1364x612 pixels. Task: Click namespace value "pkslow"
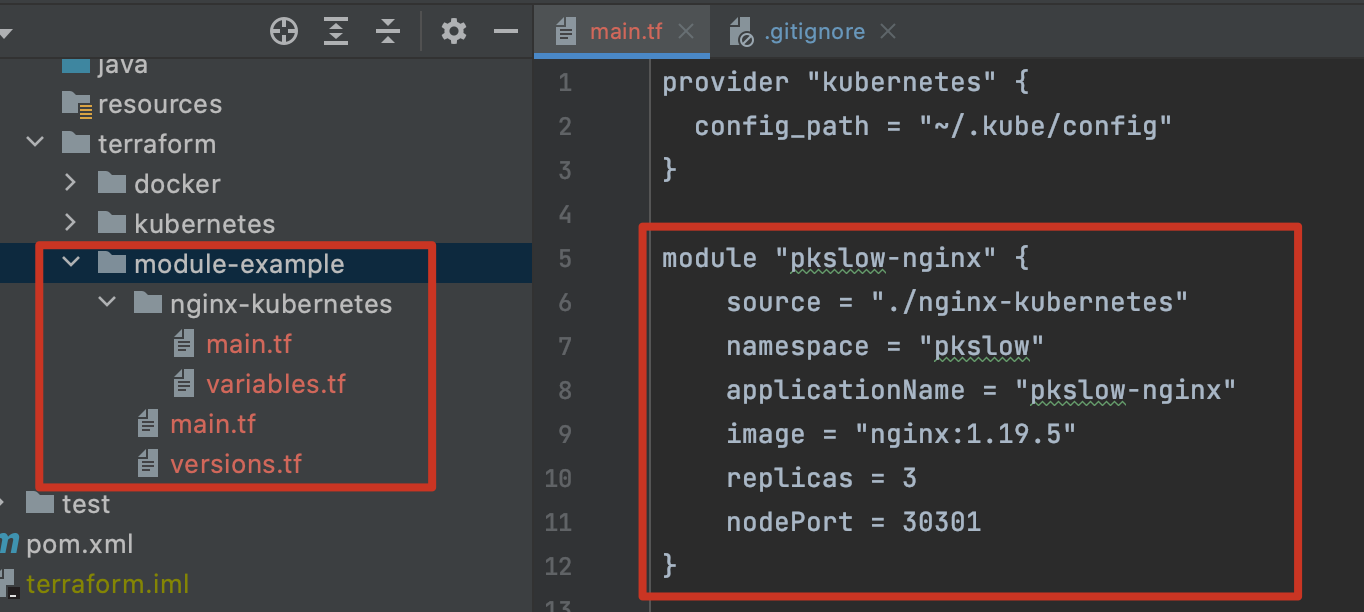point(981,346)
